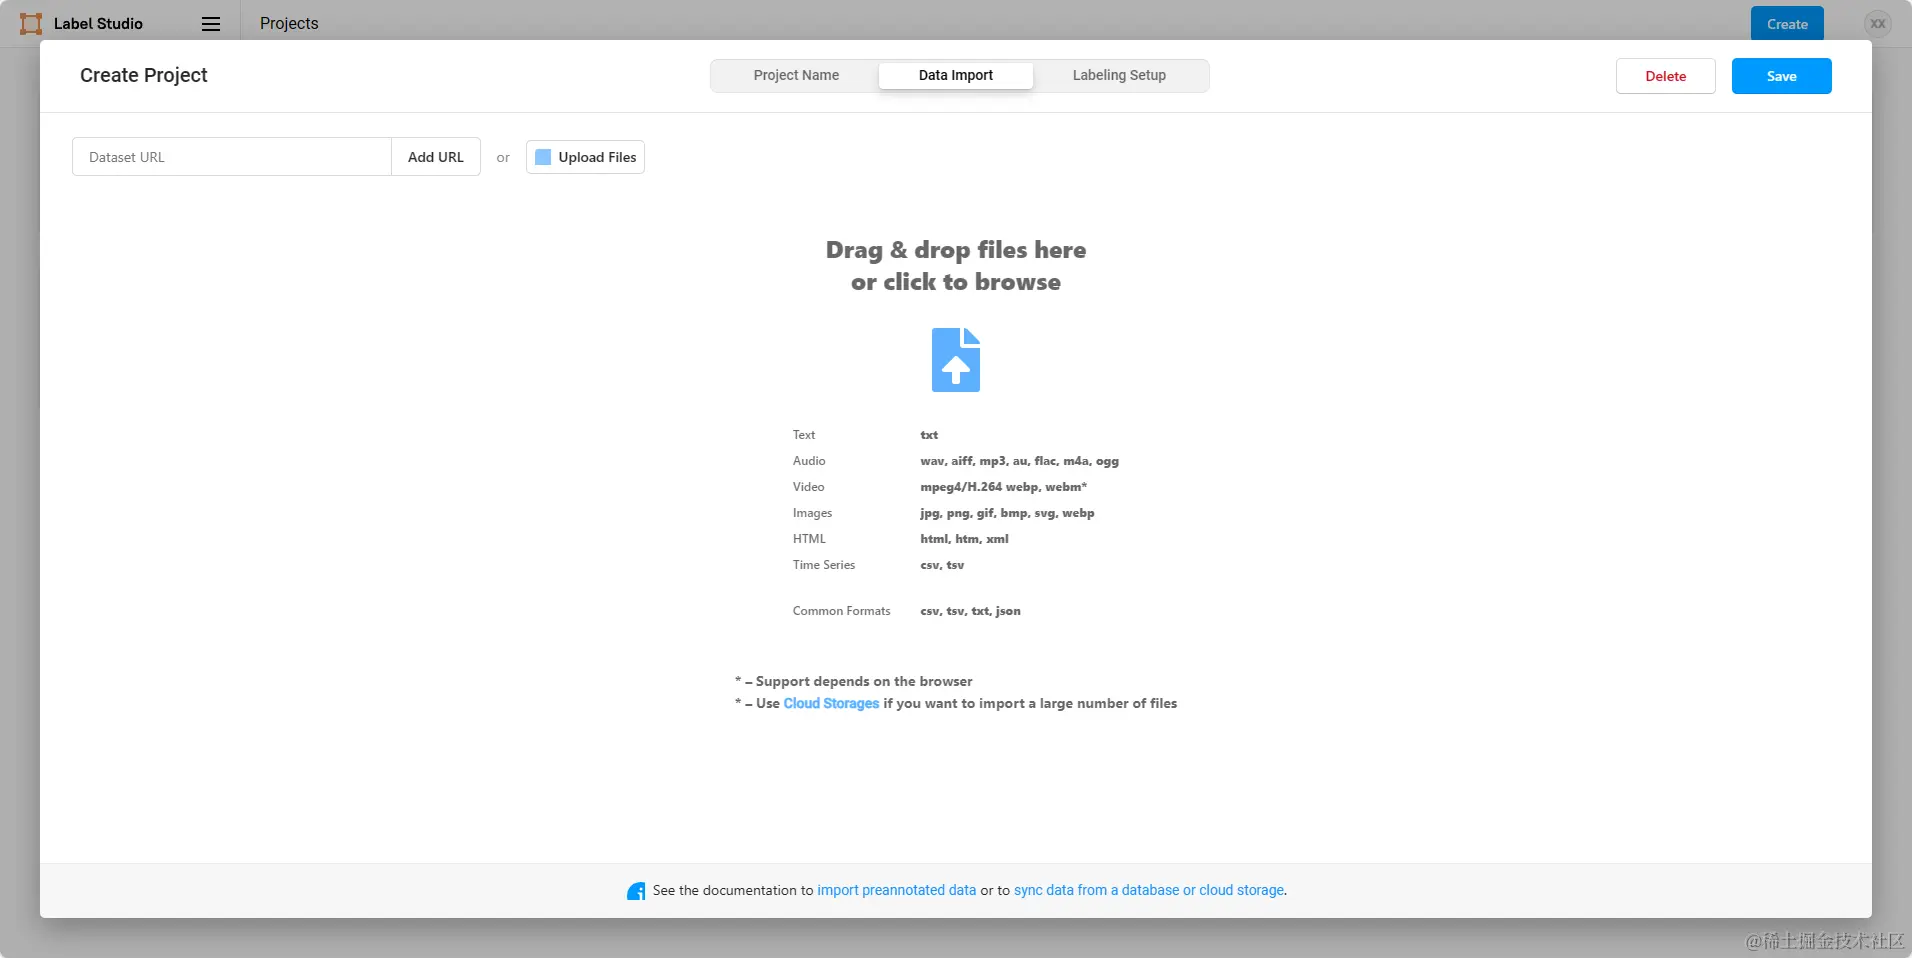Switch to the Project Name tab
This screenshot has height=958, width=1912.
coord(795,75)
